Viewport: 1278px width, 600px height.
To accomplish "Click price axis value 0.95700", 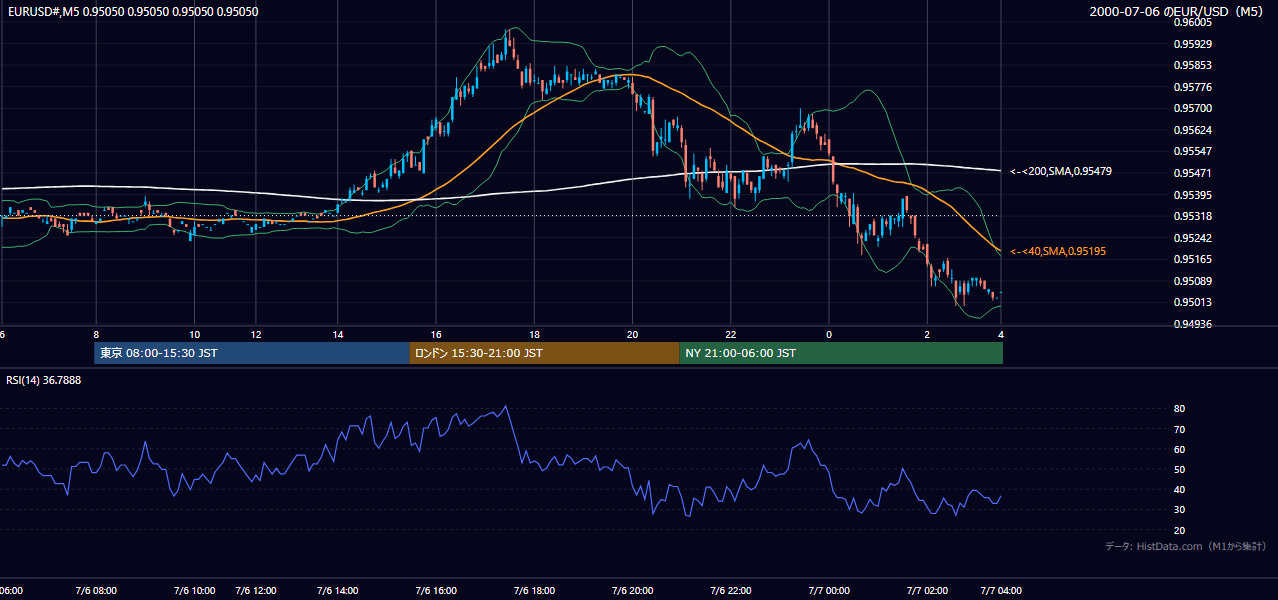I will click(x=1192, y=109).
